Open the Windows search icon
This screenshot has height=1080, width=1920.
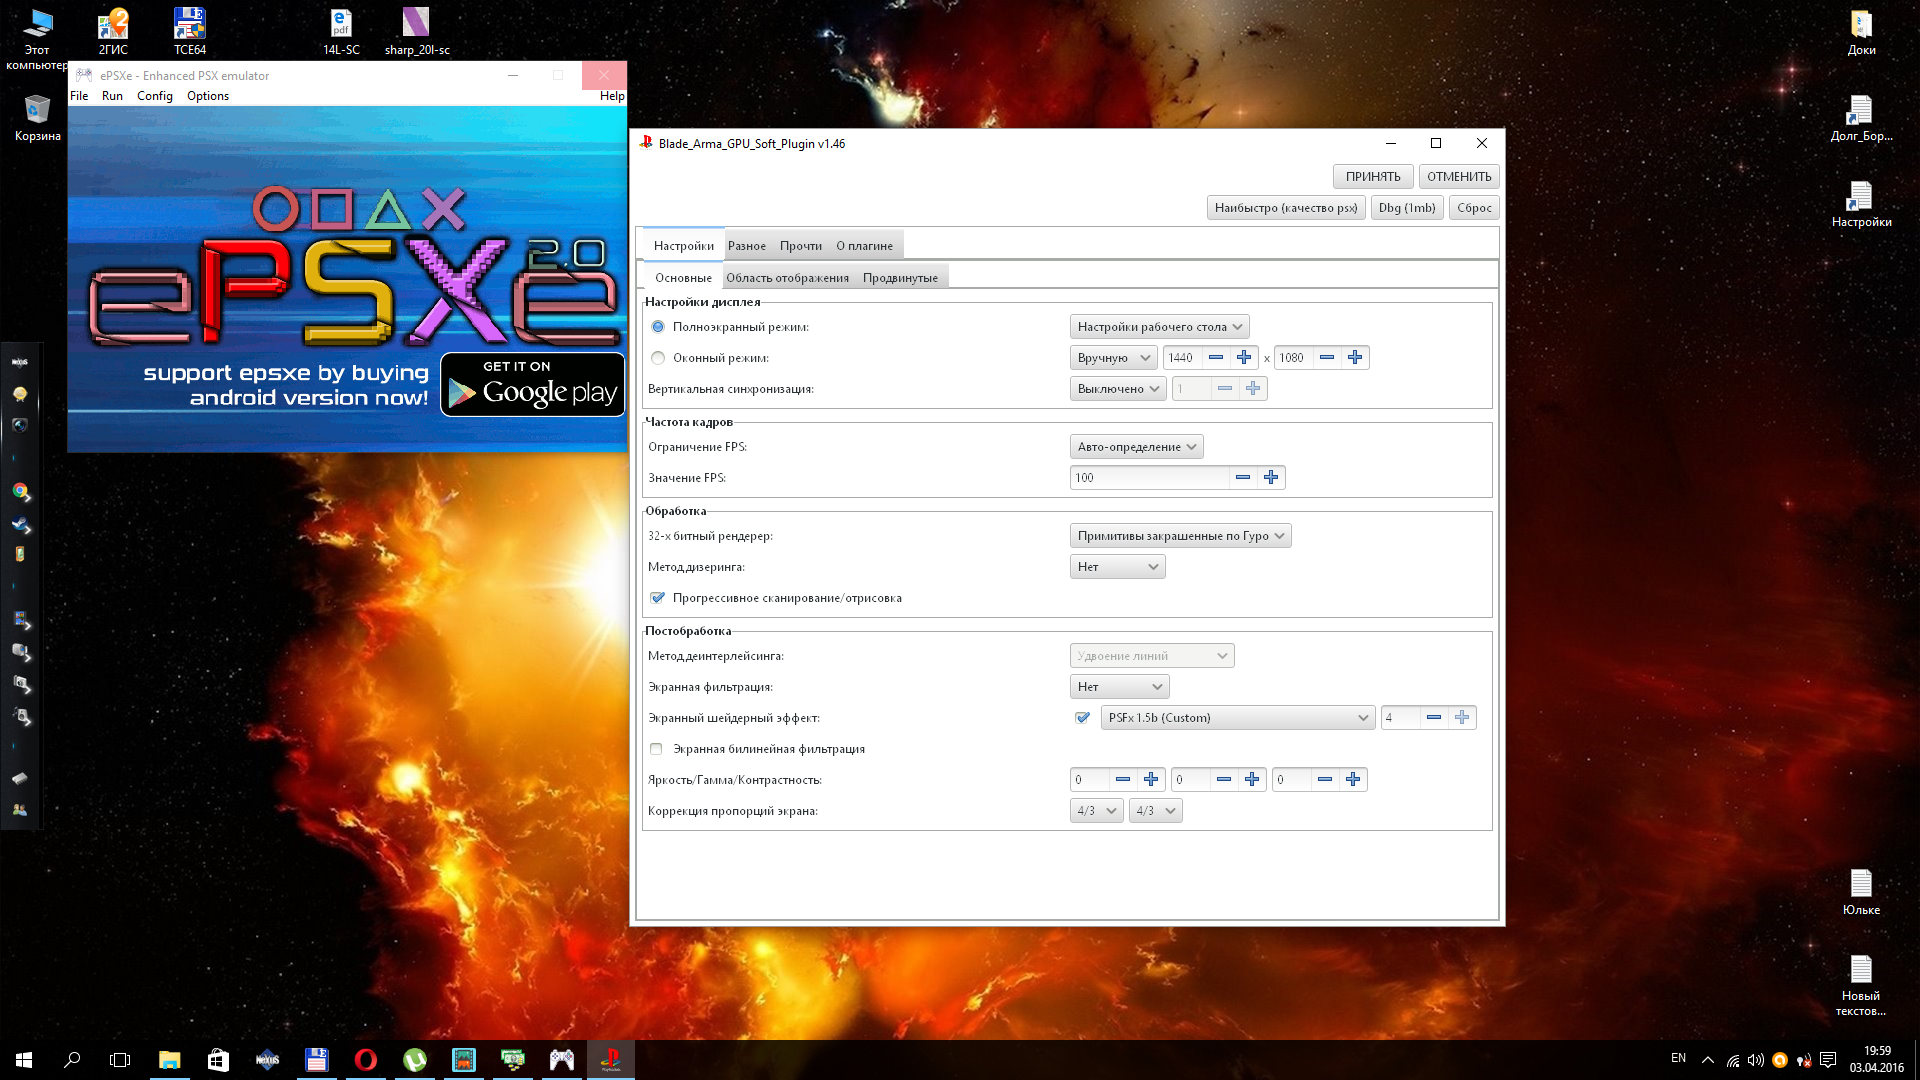(72, 1060)
